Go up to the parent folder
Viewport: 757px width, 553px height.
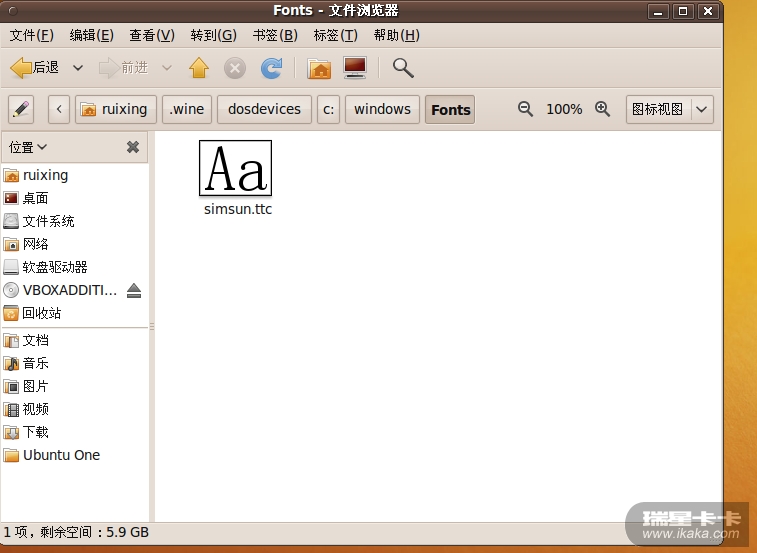click(199, 68)
